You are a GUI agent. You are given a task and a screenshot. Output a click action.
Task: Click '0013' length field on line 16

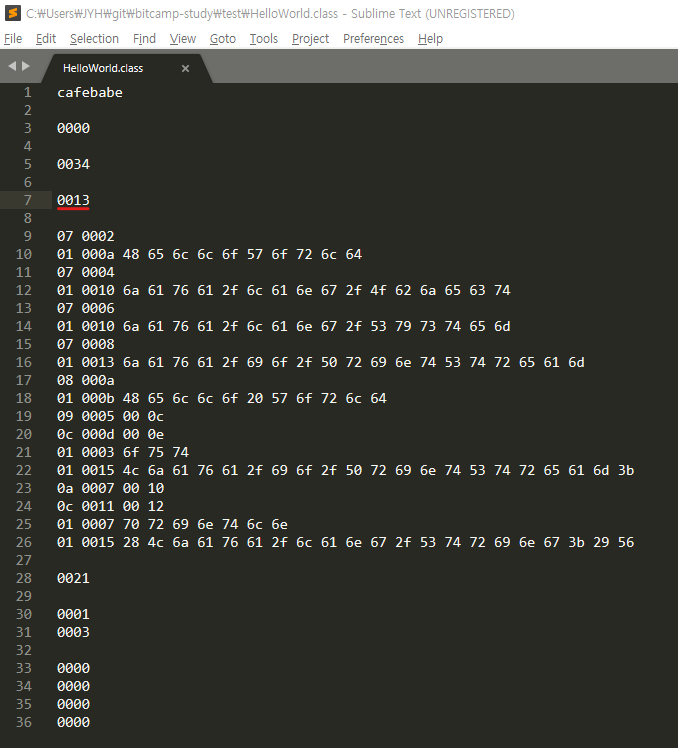98,363
